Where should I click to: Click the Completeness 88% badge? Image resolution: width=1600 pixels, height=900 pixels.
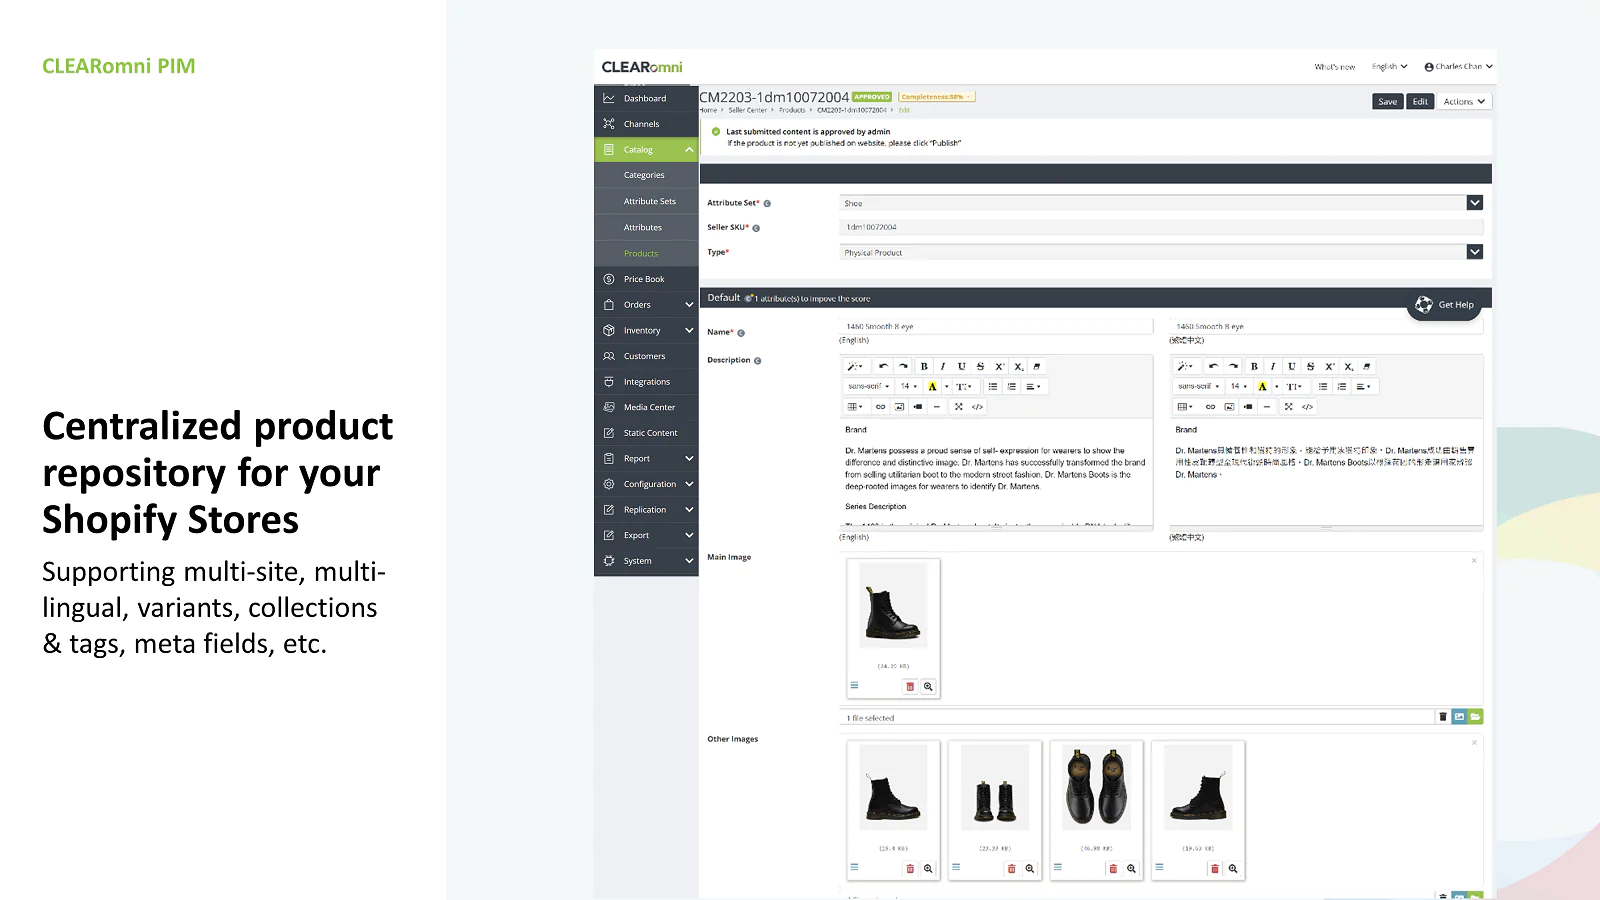[937, 97]
